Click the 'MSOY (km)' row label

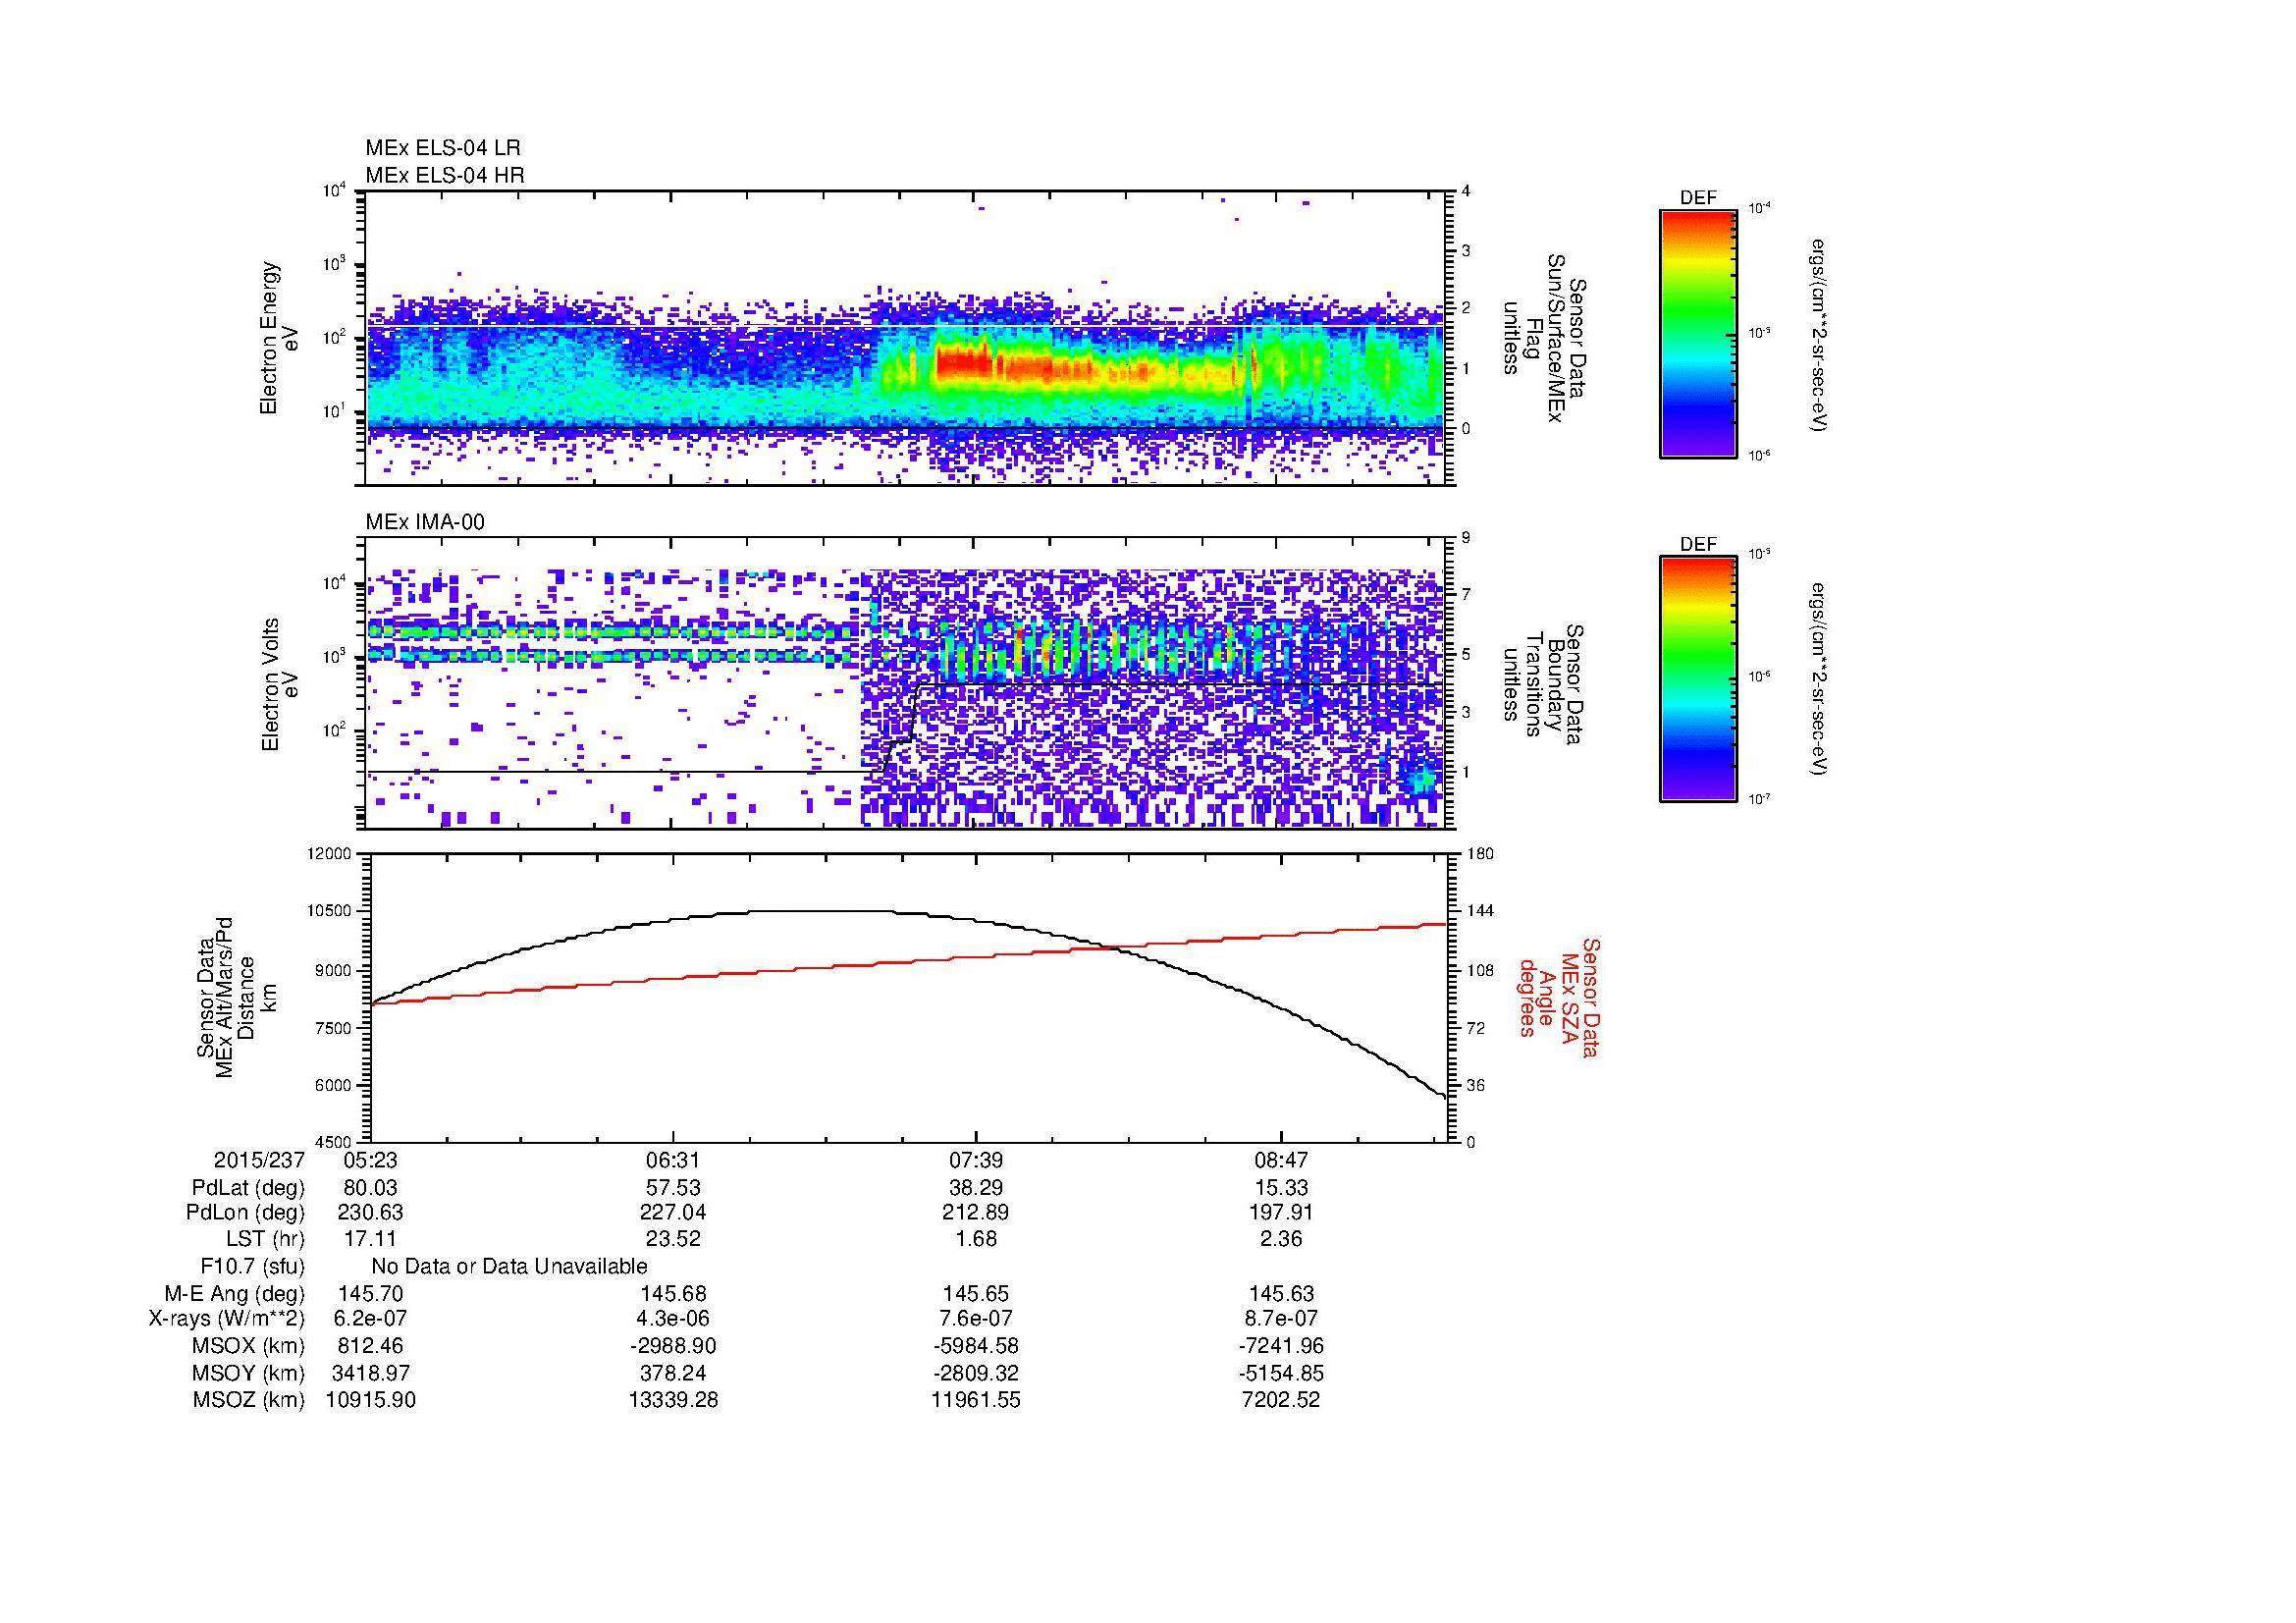249,1373
